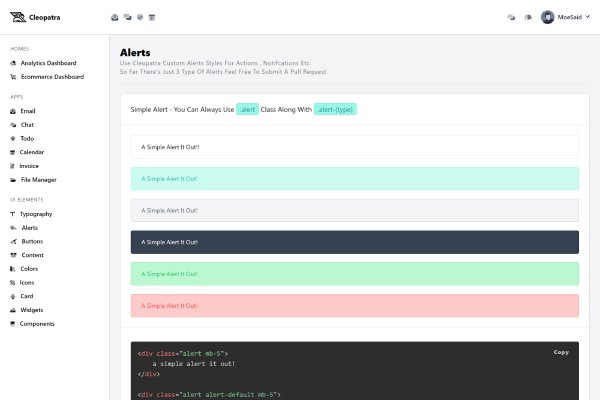Copy the alert code snippet

coord(561,352)
